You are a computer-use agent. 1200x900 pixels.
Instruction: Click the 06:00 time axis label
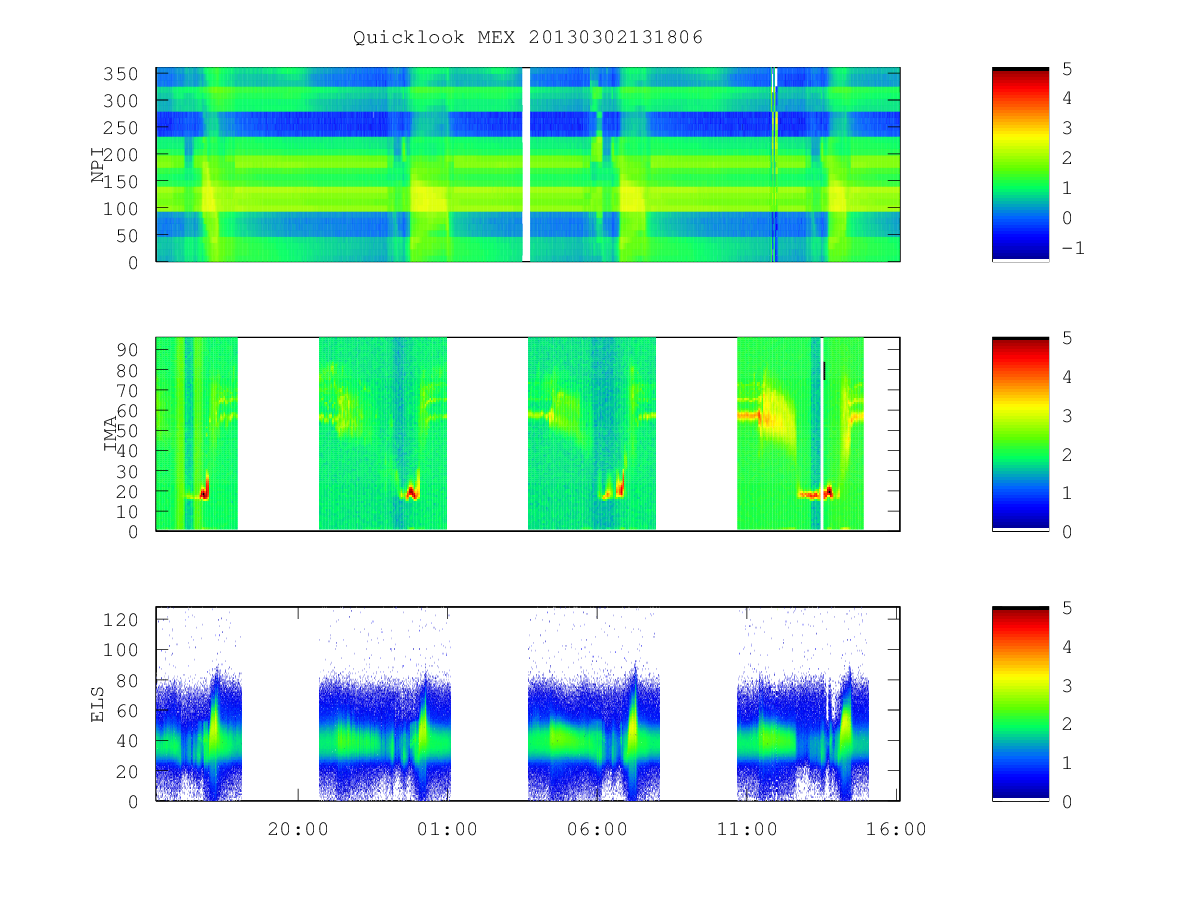click(597, 829)
